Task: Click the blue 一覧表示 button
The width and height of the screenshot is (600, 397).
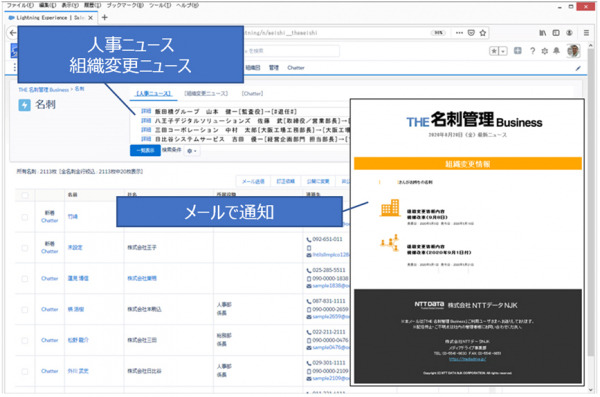Action: coord(145,150)
